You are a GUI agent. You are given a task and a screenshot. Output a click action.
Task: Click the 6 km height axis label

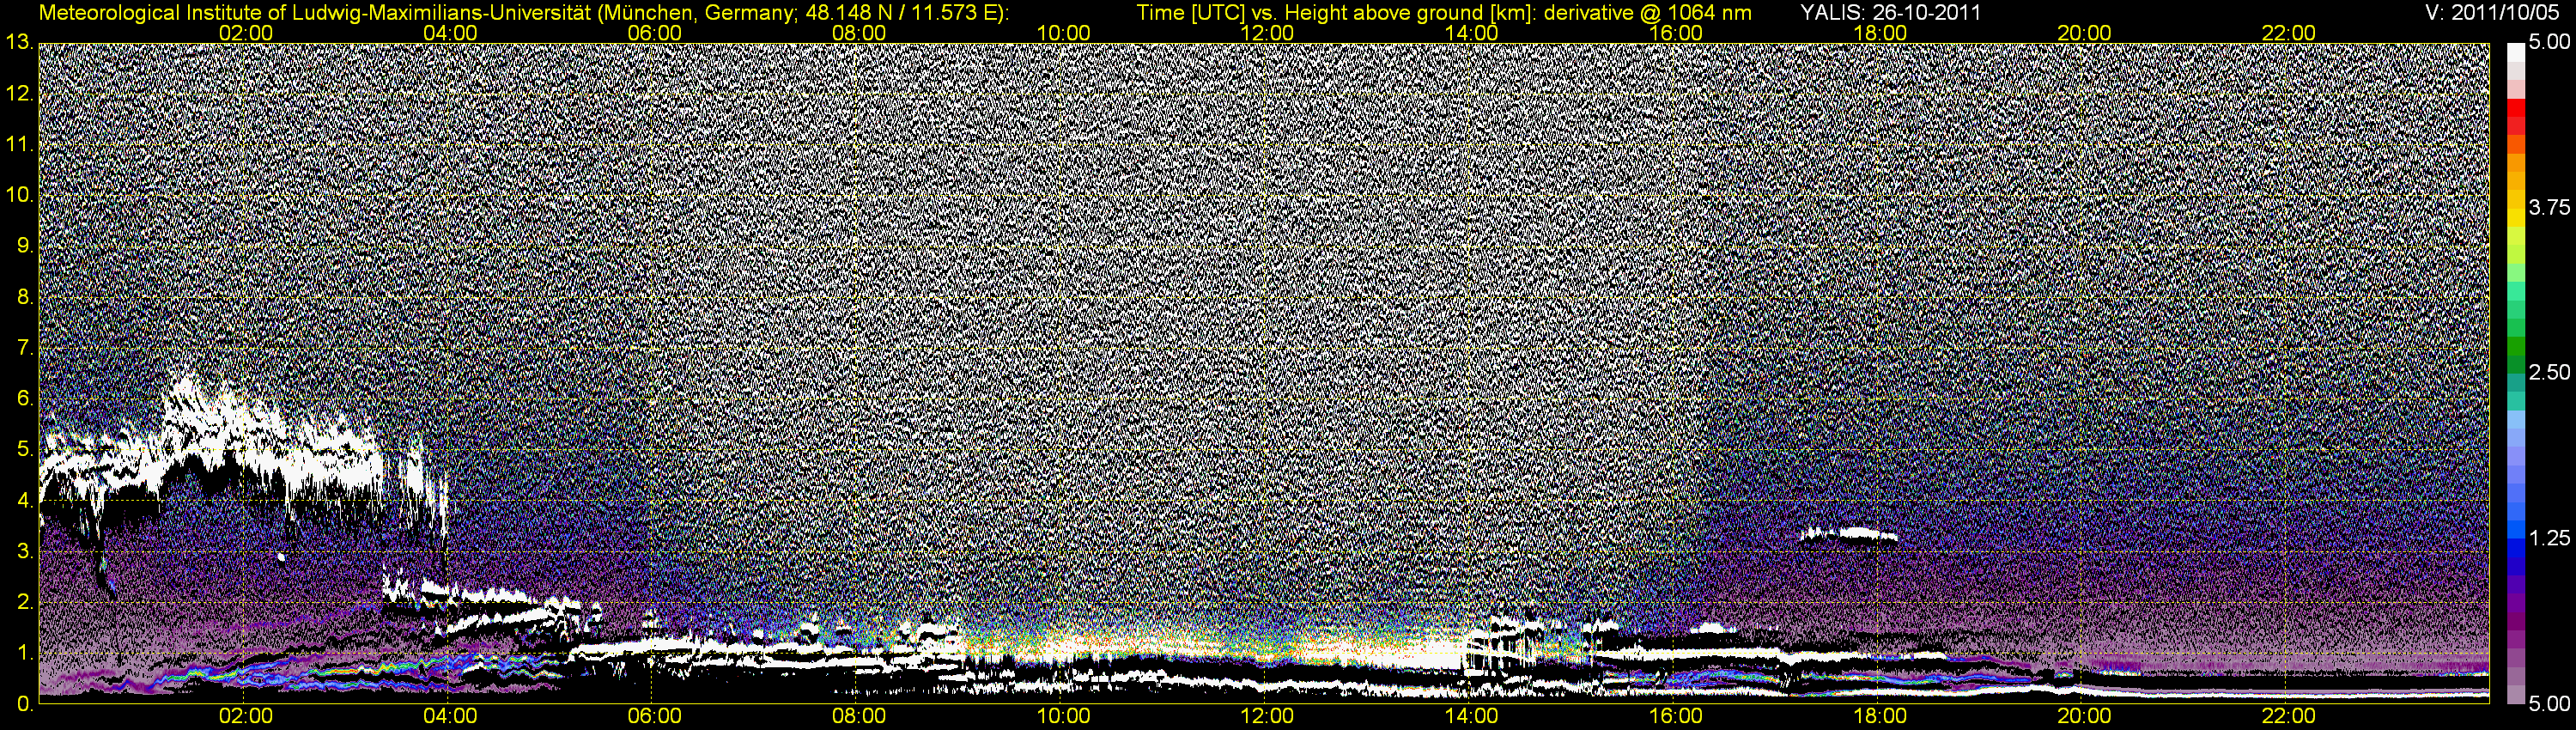pos(26,399)
